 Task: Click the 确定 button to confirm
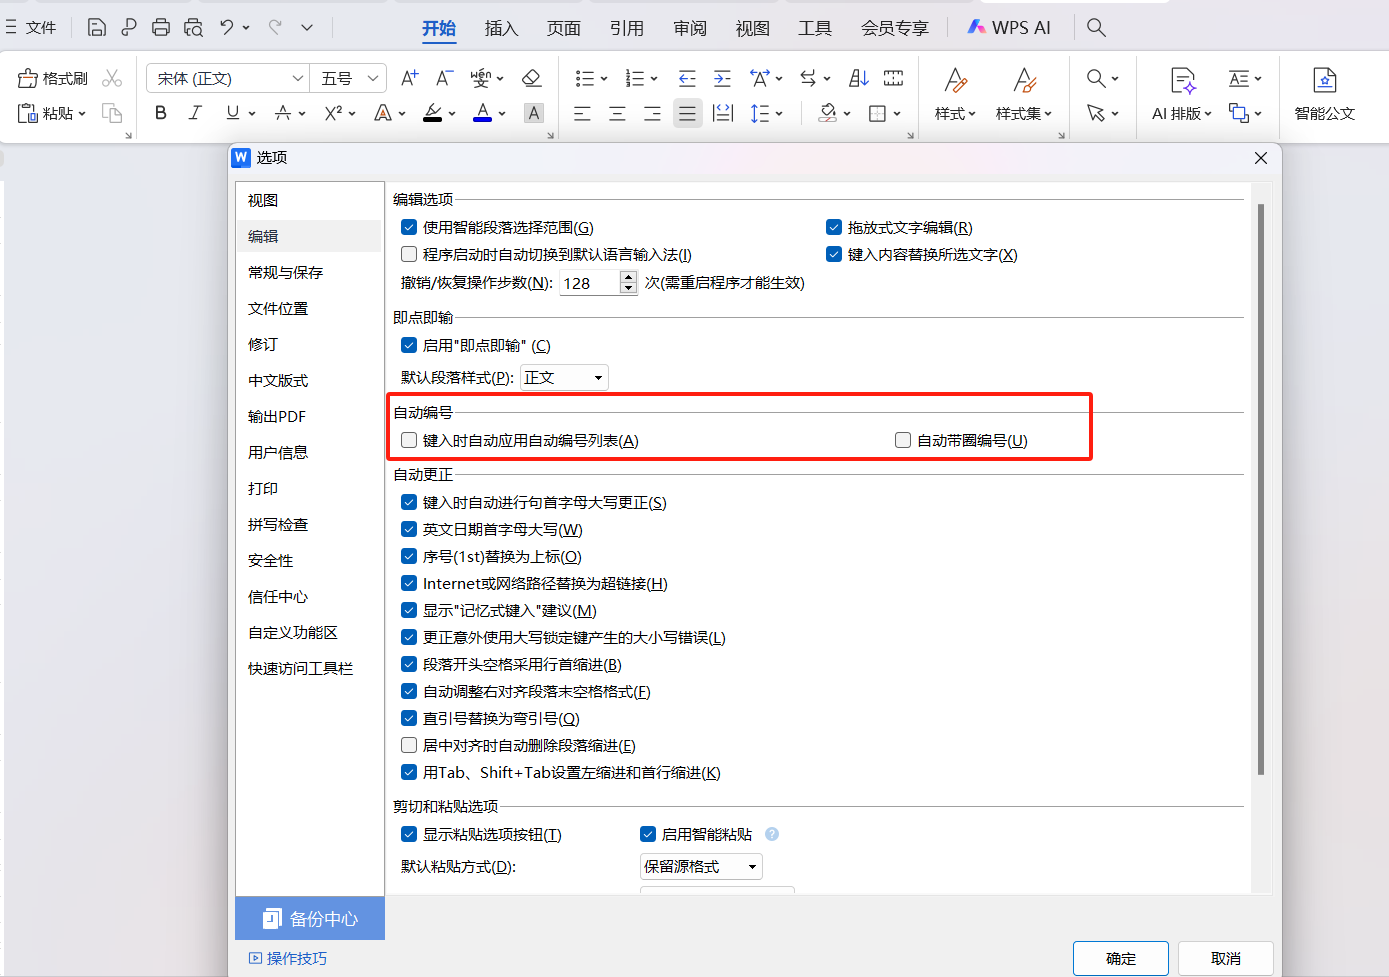1120,957
